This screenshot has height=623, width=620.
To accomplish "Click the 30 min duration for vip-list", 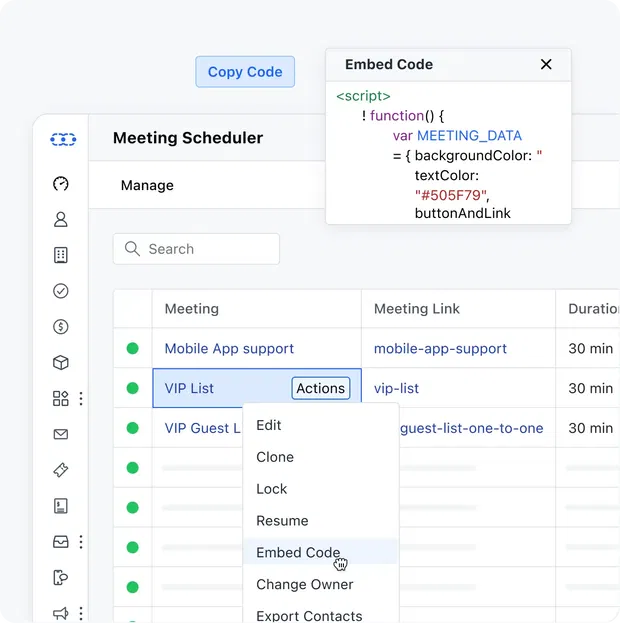I will point(591,388).
